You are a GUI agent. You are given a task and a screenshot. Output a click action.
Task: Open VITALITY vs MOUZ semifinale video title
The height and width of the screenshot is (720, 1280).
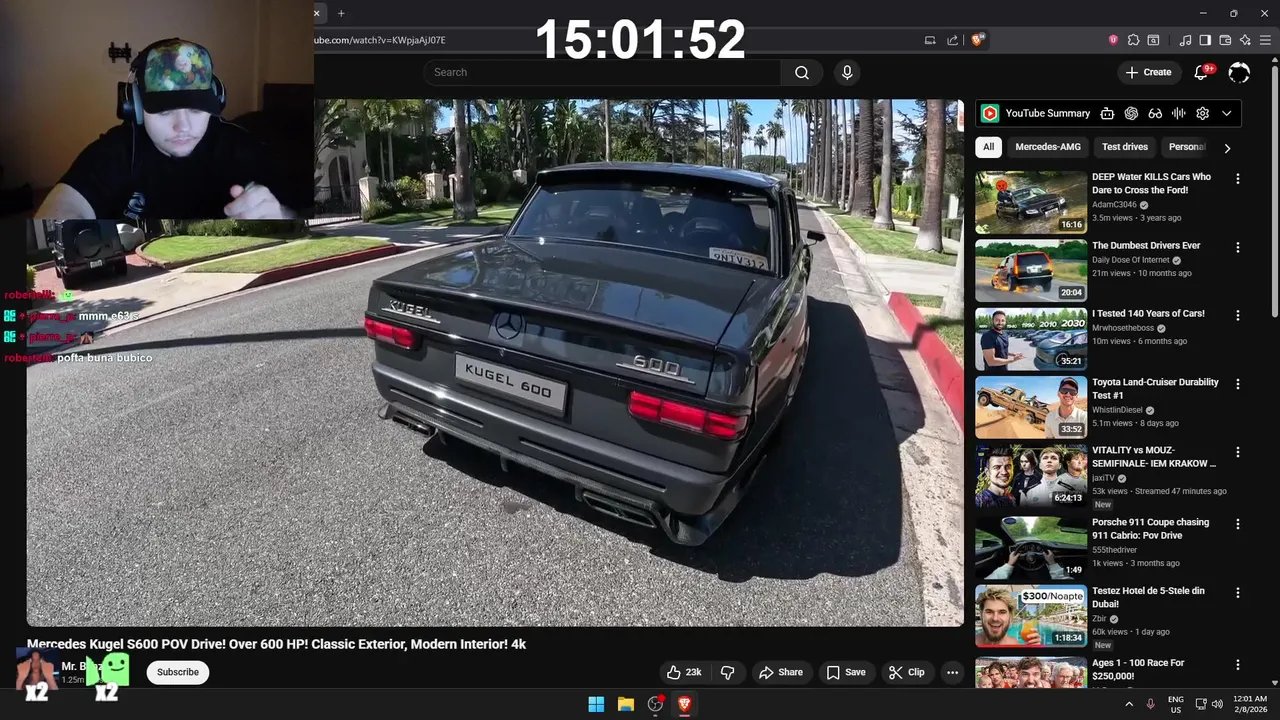(1154, 457)
